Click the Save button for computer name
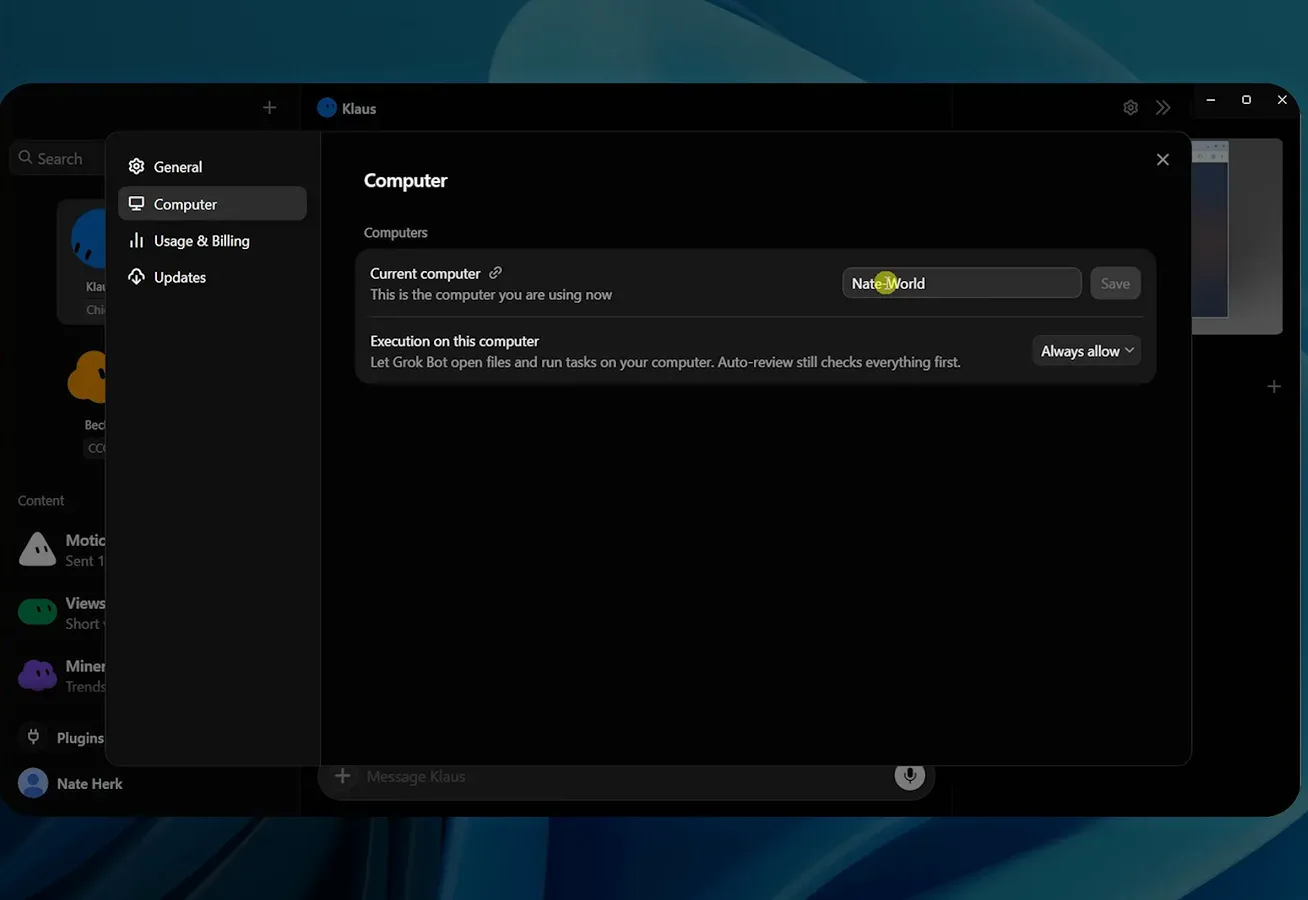 pyautogui.click(x=1115, y=283)
